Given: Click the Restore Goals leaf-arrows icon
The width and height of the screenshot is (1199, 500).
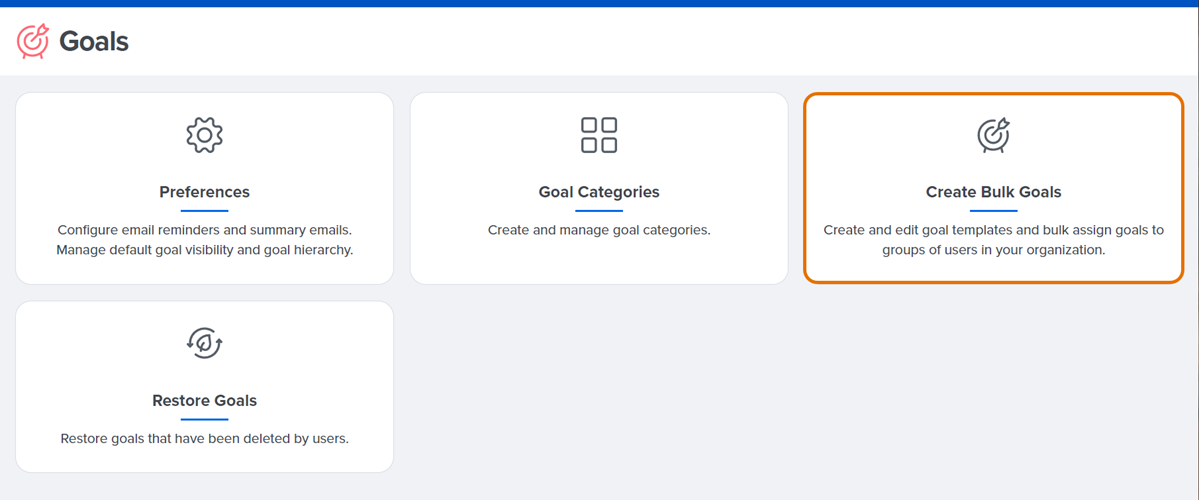Looking at the screenshot, I should coord(204,343).
